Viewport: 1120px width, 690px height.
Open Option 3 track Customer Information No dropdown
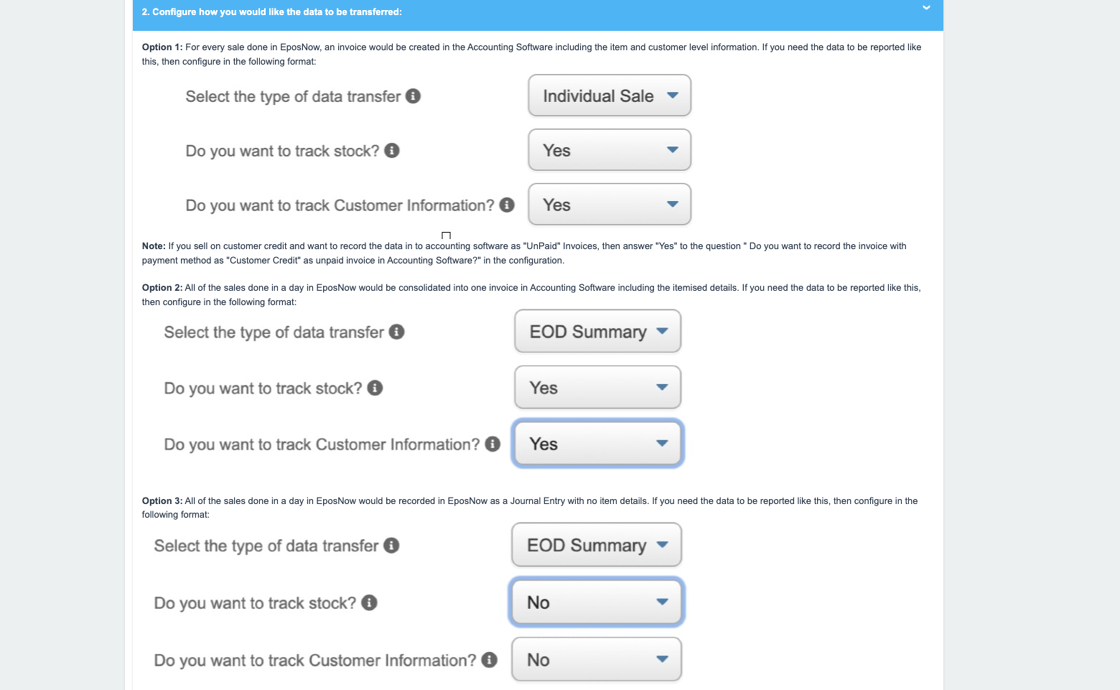point(596,660)
